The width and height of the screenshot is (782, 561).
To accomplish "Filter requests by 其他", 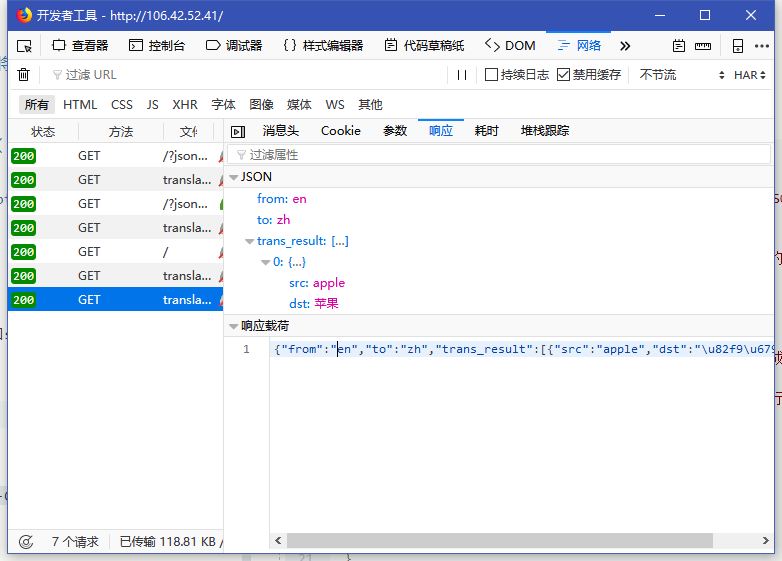I will coord(370,105).
